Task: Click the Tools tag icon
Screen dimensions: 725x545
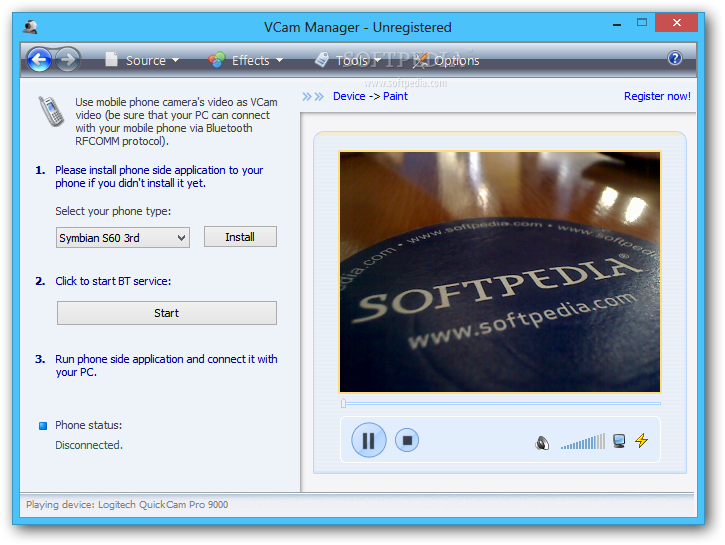Action: (322, 60)
